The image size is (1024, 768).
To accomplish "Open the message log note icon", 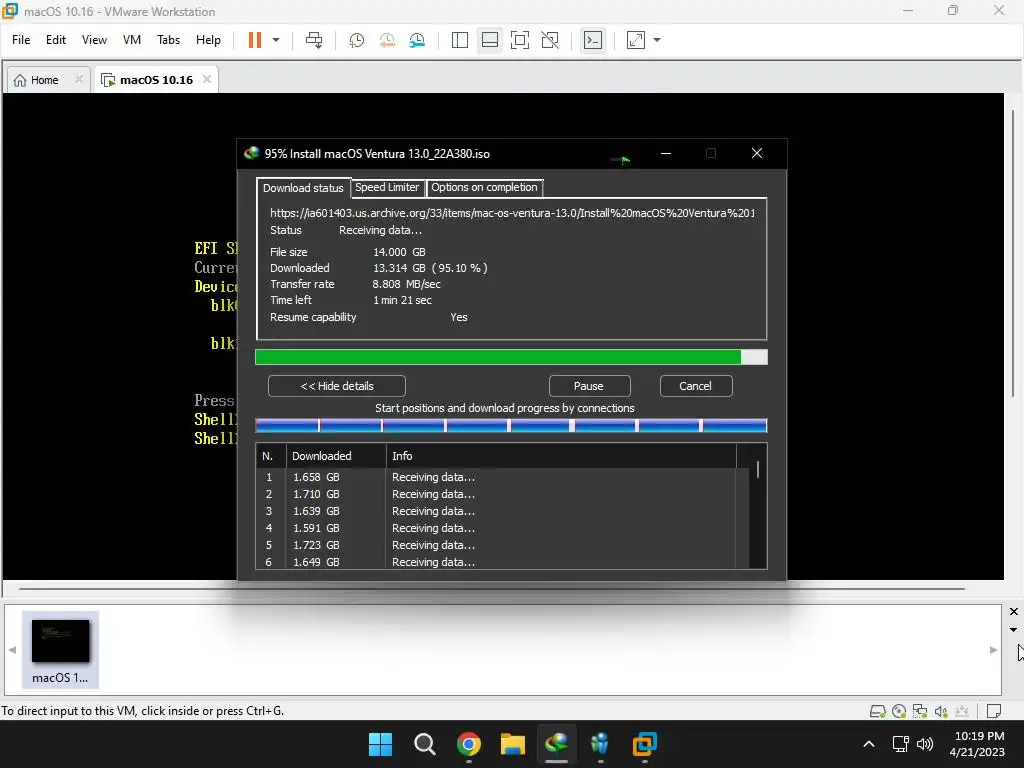I will pyautogui.click(x=994, y=711).
